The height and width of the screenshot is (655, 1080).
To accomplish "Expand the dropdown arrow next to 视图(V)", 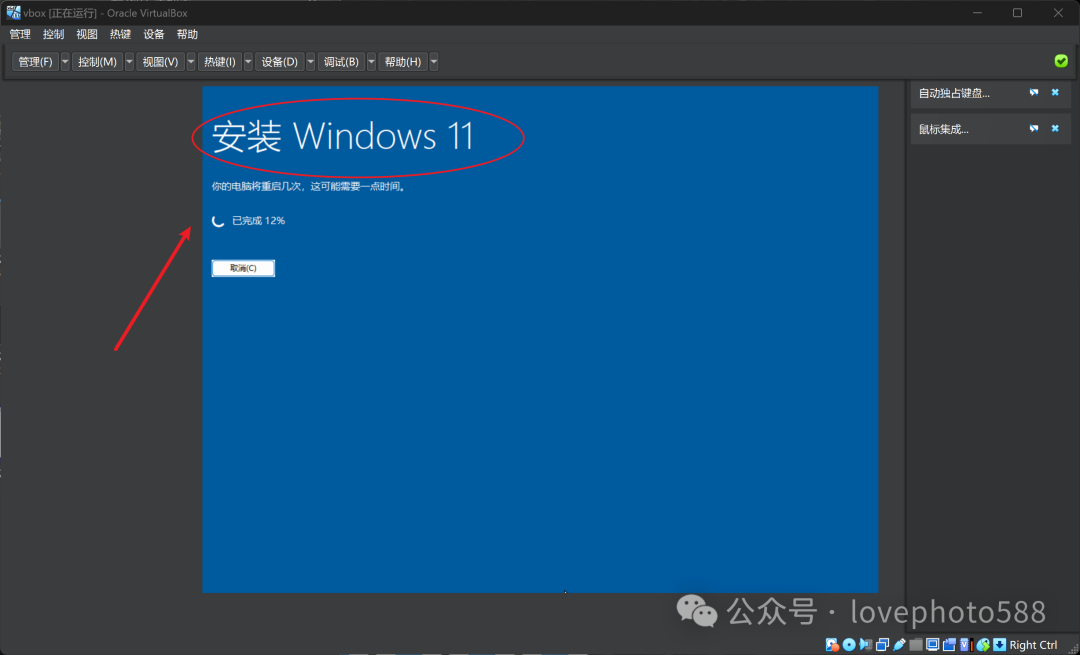I will tap(191, 61).
